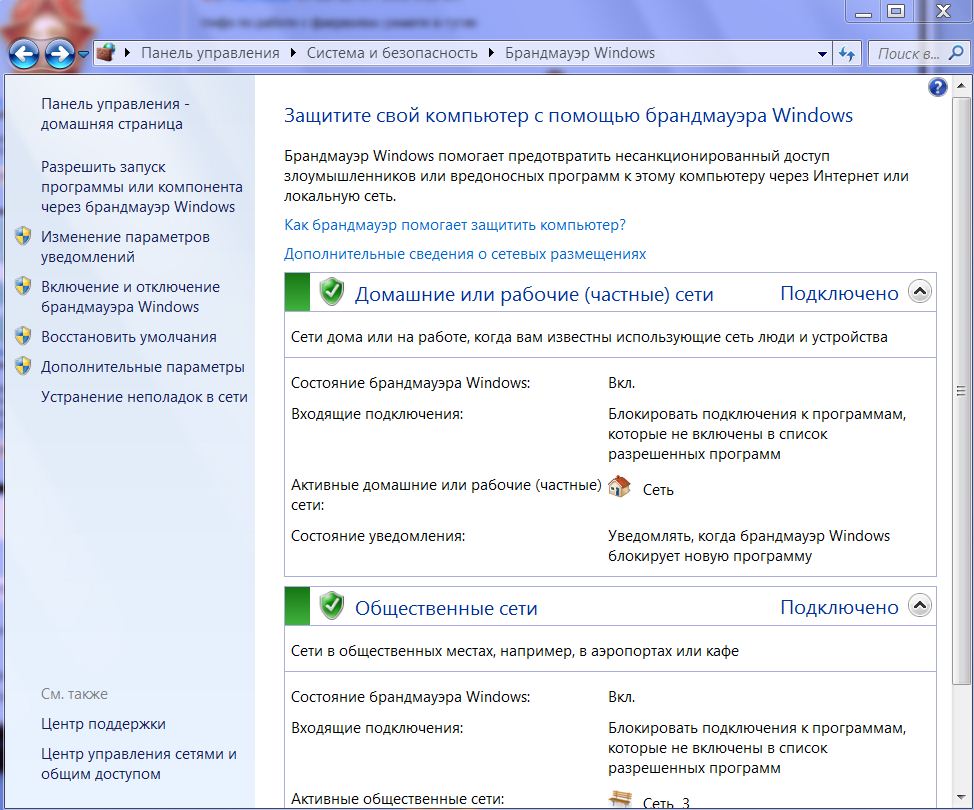974x810 pixels.
Task: Open Восстановить умолчания link
Action: click(129, 337)
